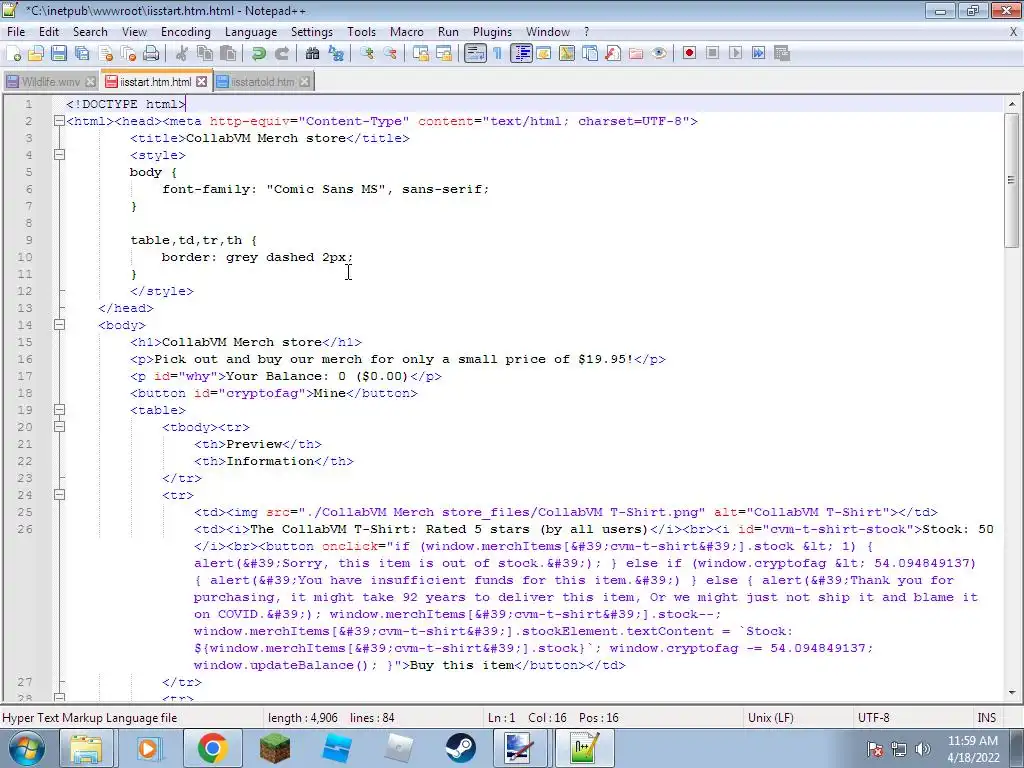The image size is (1024, 768).
Task: Open the Search menu
Action: (90, 32)
